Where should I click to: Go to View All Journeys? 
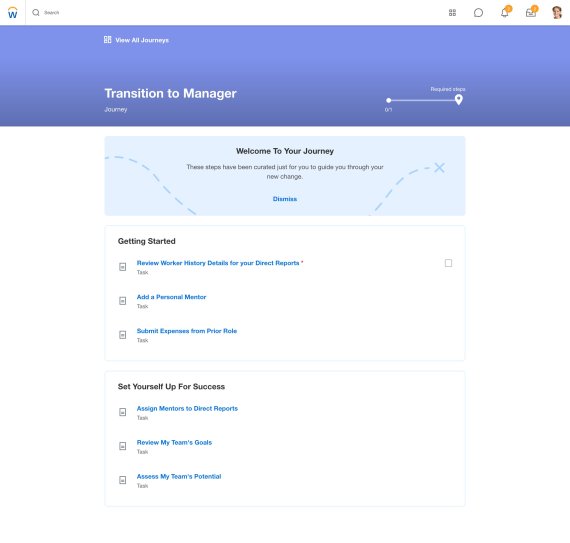click(x=142, y=40)
